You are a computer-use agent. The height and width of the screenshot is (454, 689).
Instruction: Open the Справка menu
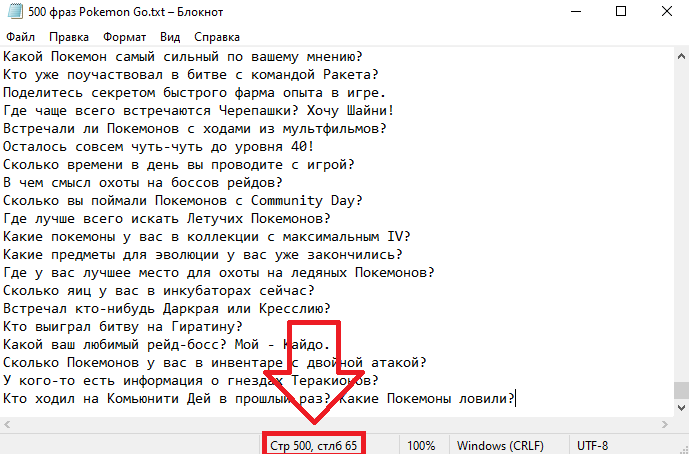[216, 36]
